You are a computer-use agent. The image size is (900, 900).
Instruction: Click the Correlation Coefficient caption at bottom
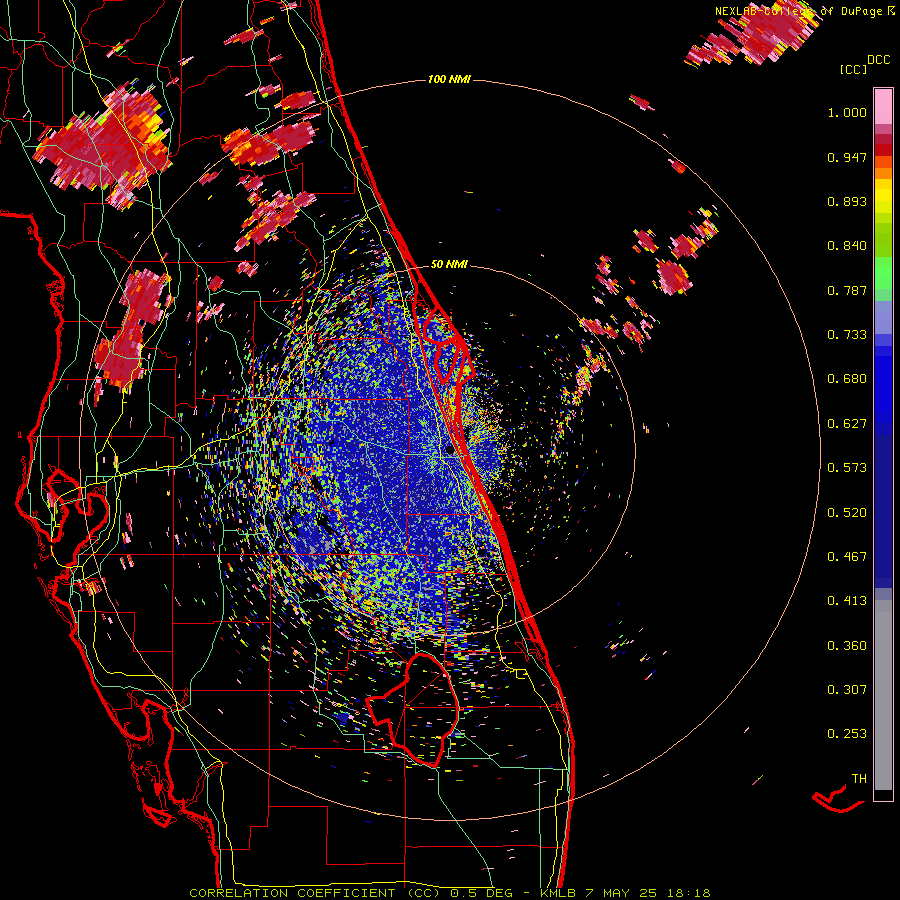click(450, 893)
